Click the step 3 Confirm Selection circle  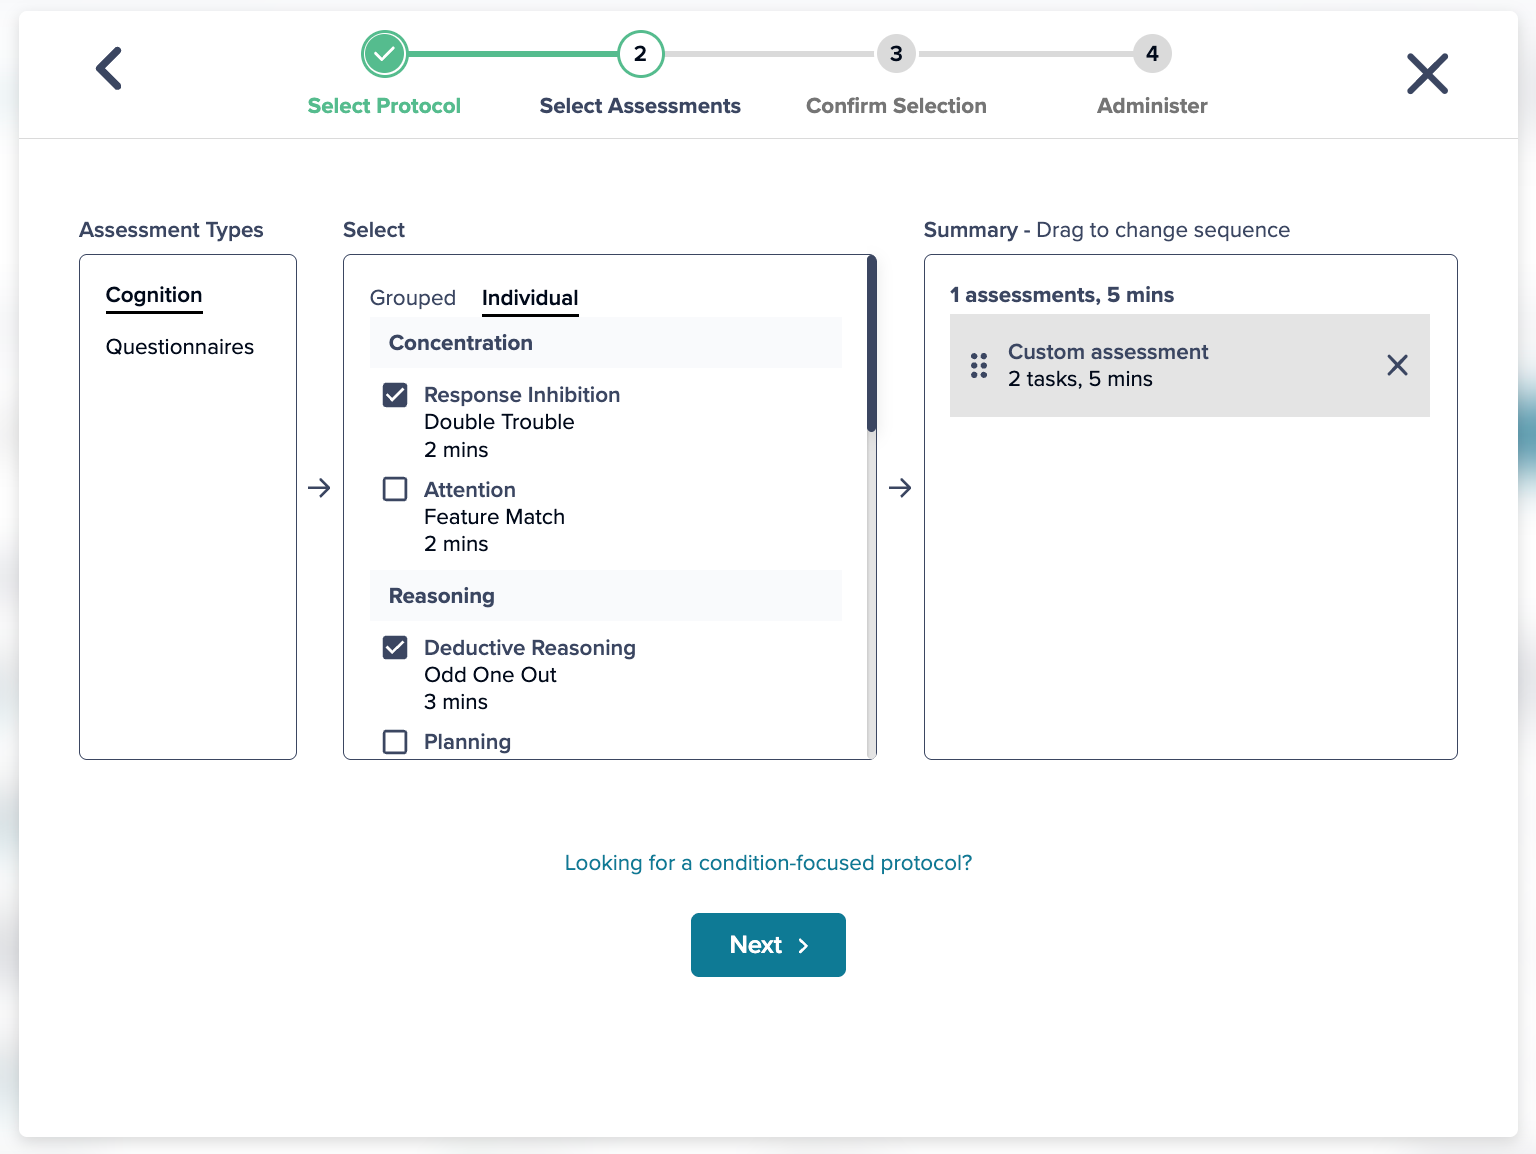(896, 54)
